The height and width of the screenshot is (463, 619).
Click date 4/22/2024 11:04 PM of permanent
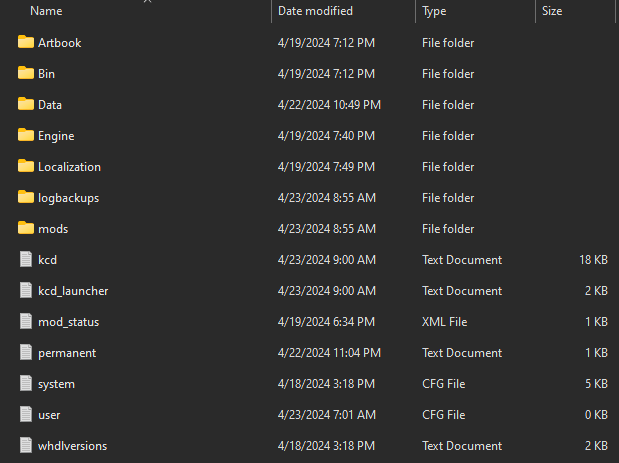pos(329,352)
